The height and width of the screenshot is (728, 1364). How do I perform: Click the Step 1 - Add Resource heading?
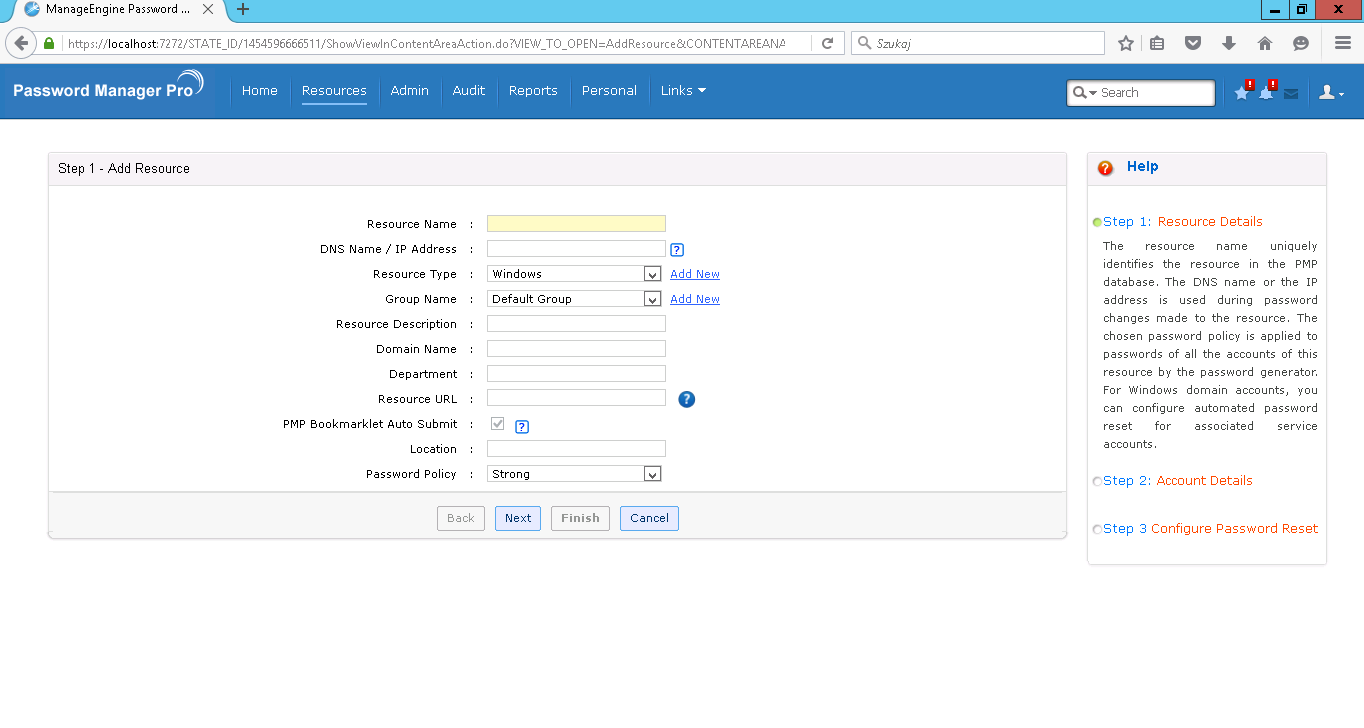pyautogui.click(x=124, y=168)
